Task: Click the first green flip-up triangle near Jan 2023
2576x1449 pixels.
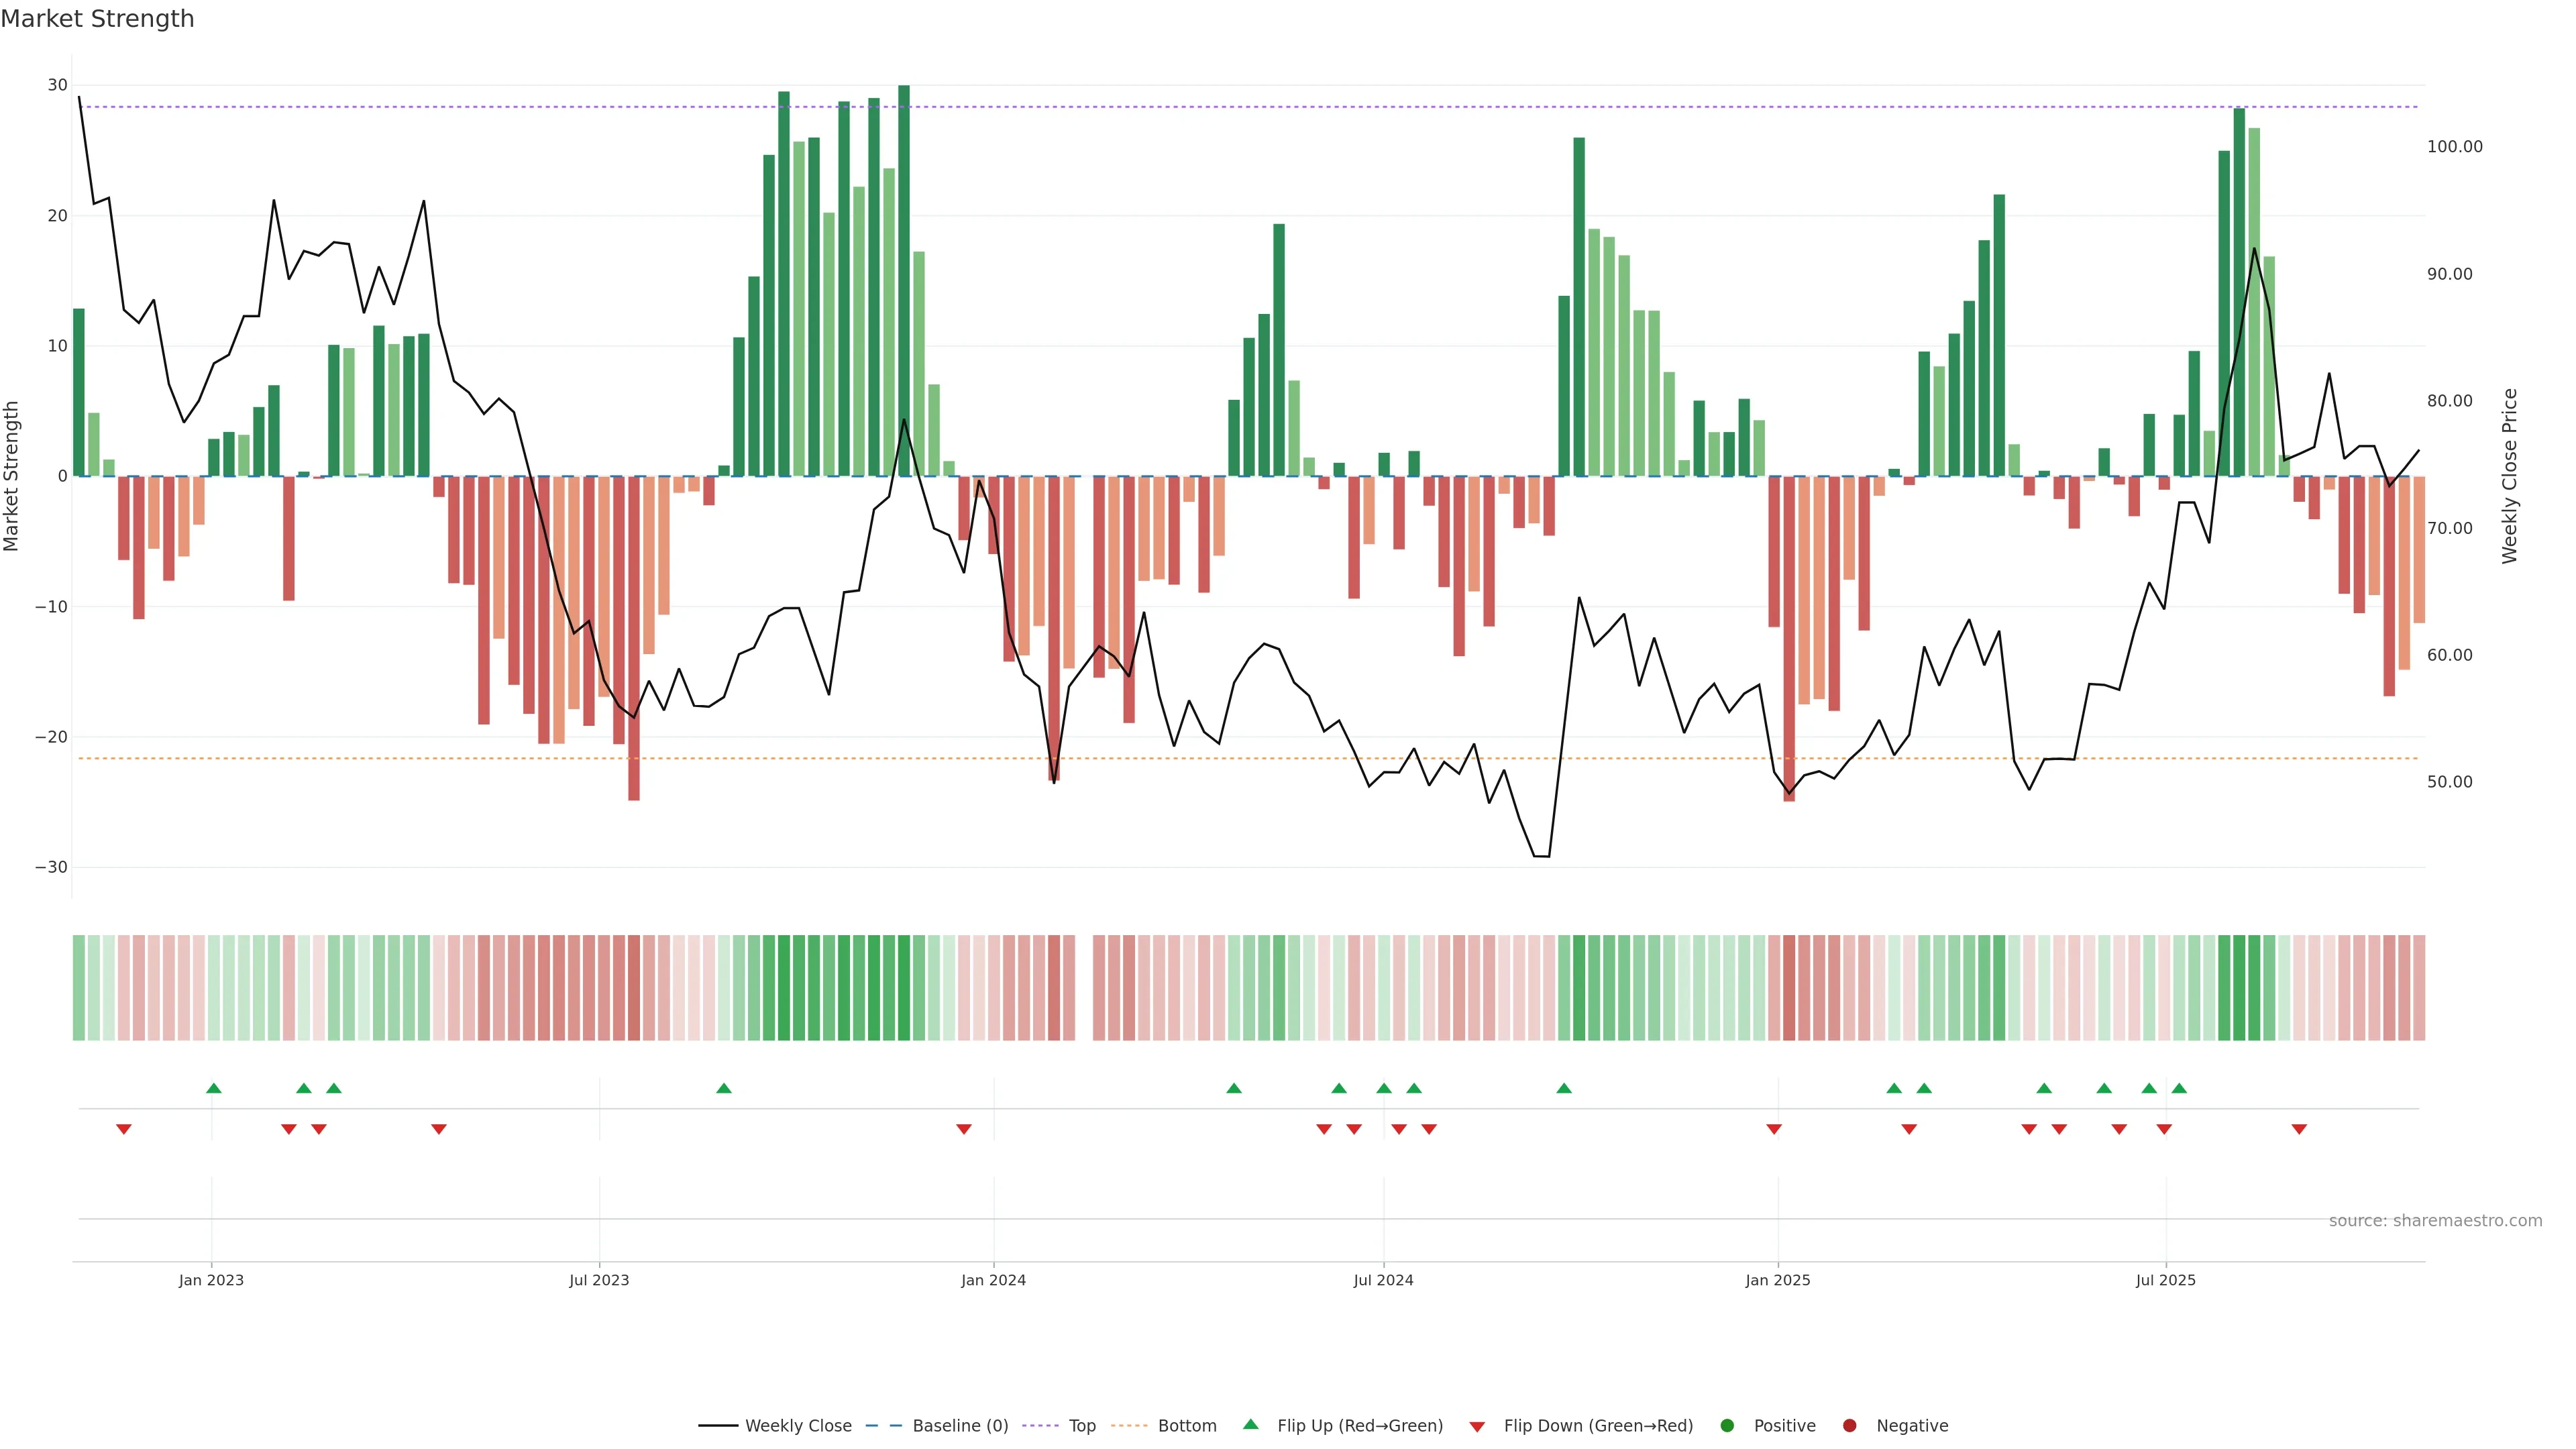Action: pos(213,1088)
